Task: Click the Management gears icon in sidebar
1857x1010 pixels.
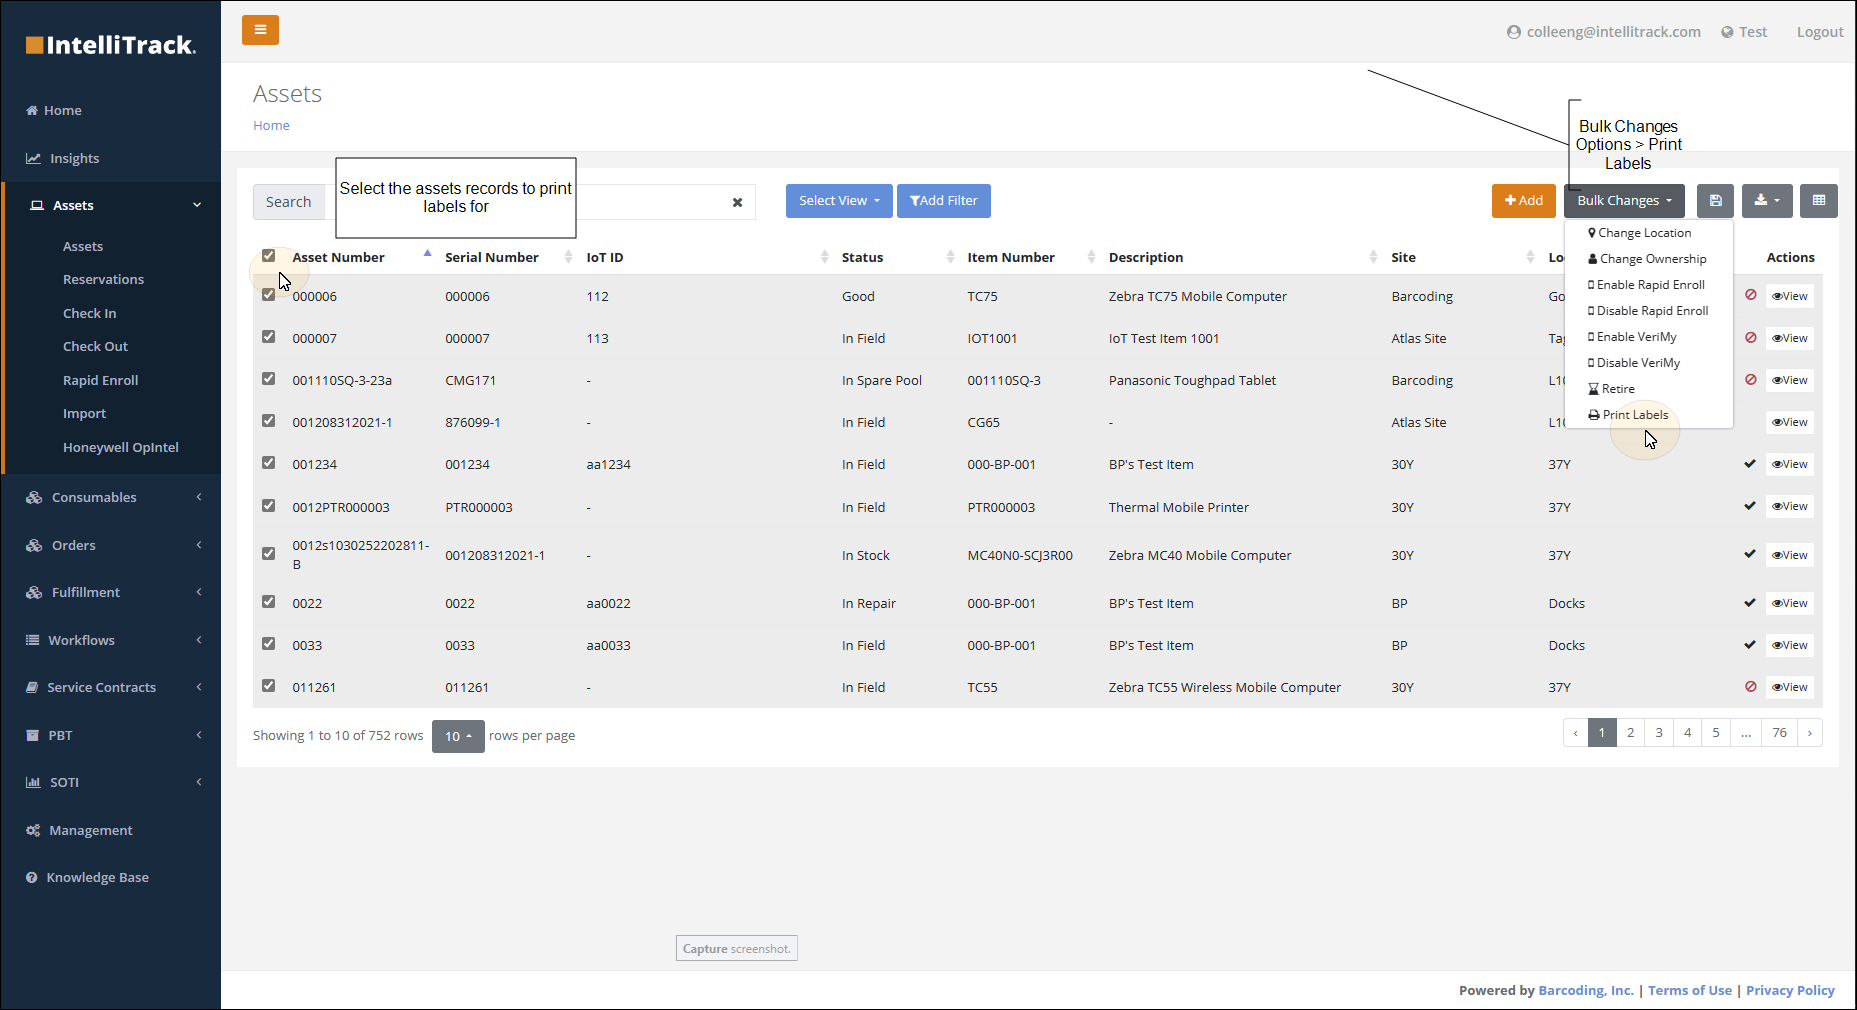Action: pos(33,830)
